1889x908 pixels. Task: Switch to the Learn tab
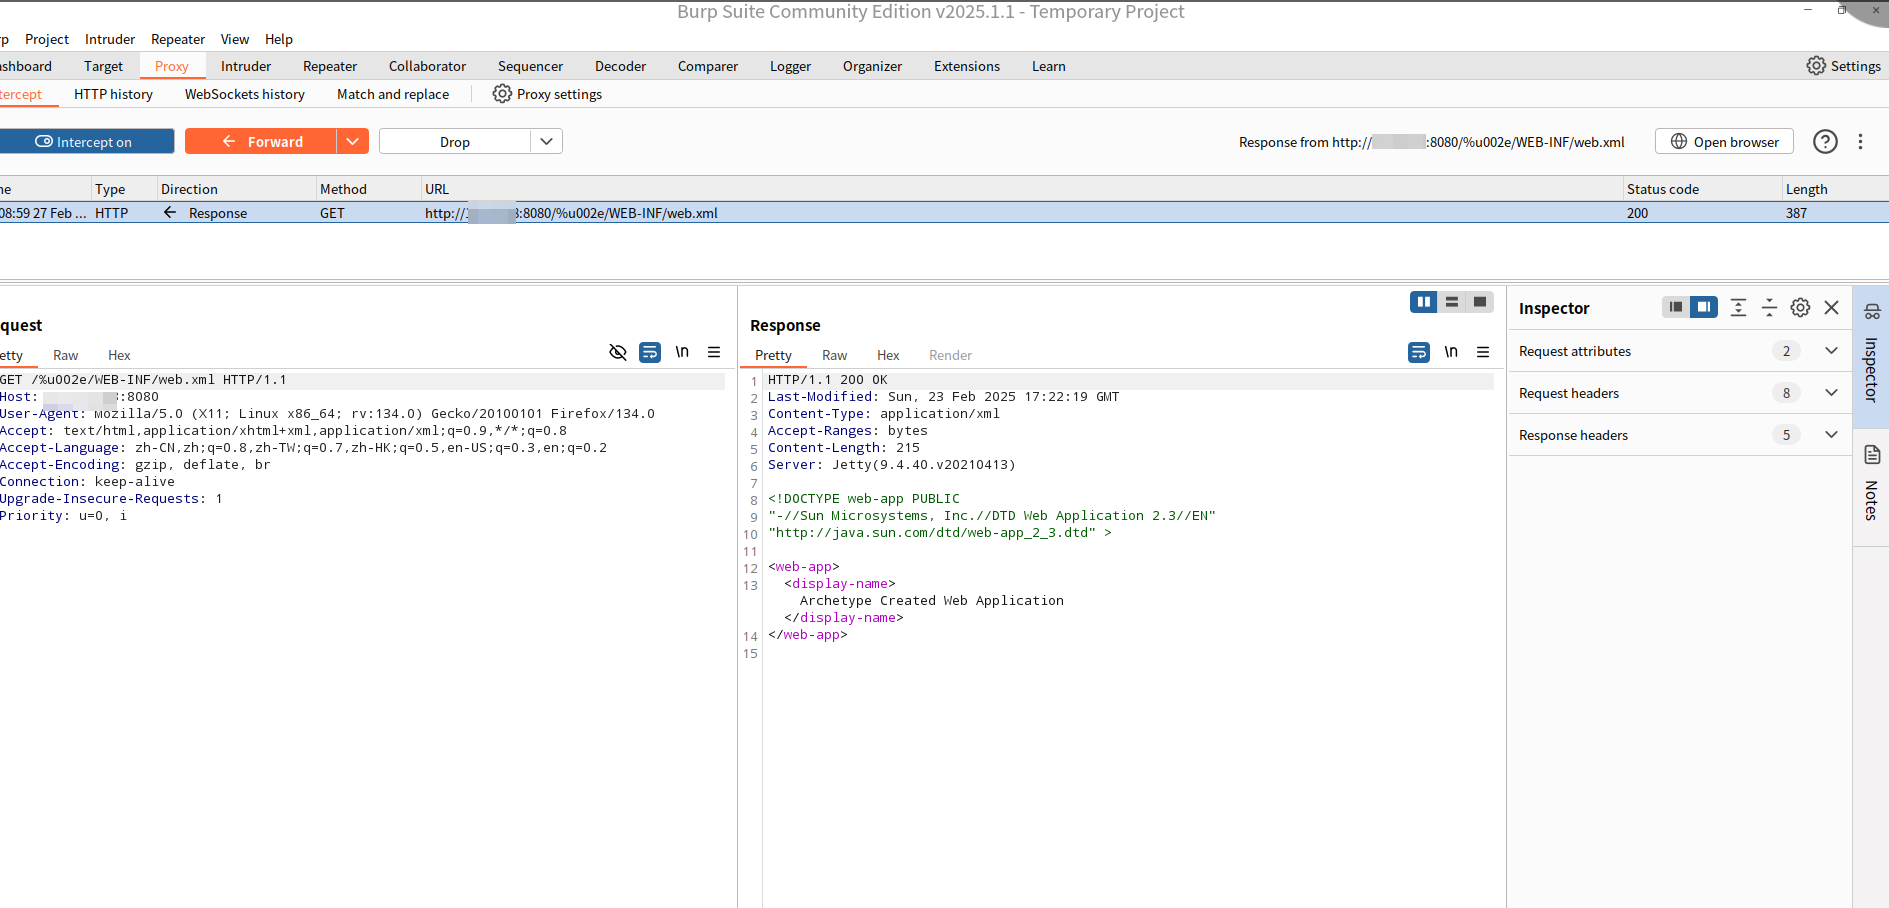click(x=1049, y=66)
